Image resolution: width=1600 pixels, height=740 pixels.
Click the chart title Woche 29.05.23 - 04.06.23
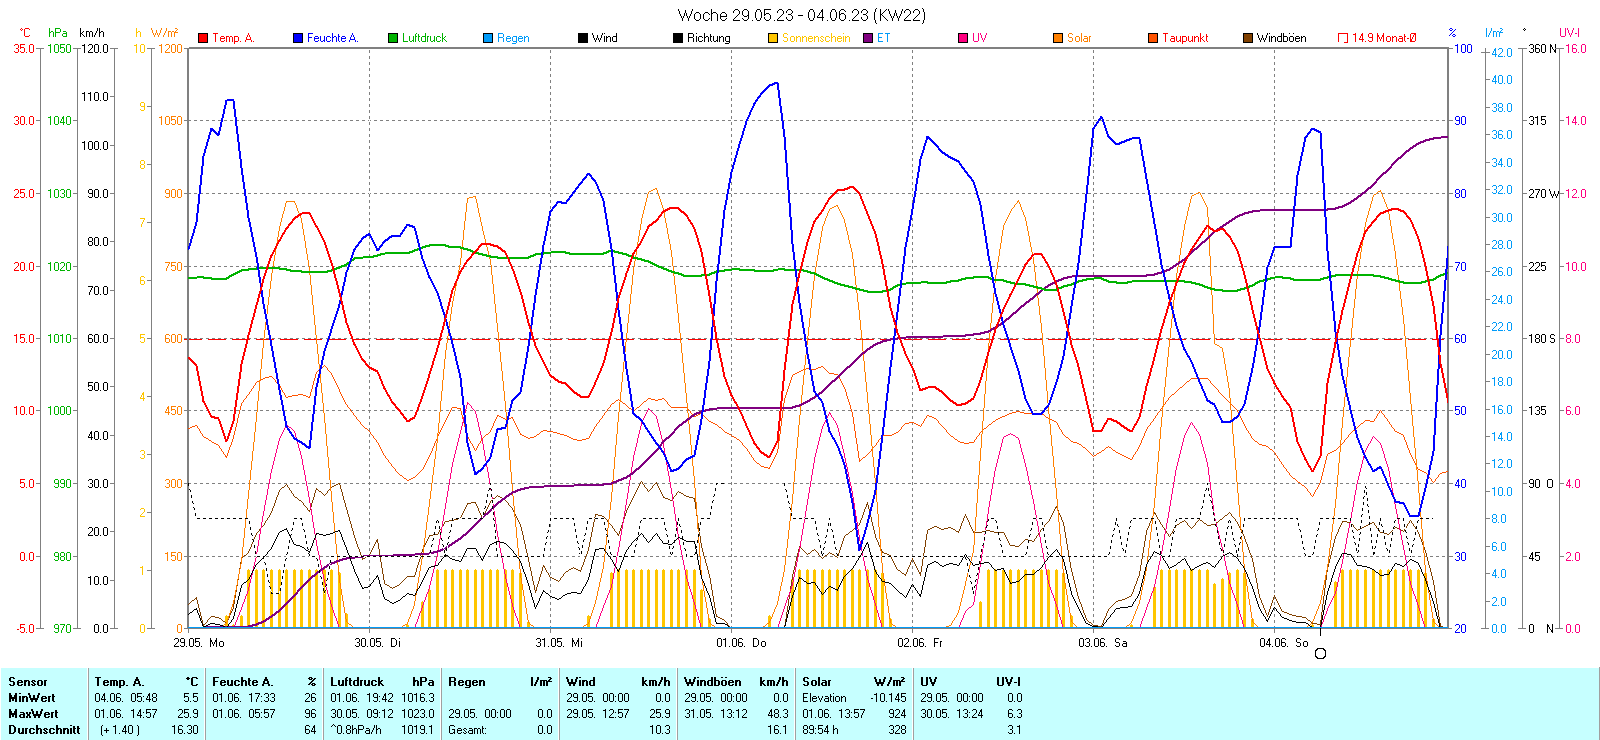click(801, 15)
